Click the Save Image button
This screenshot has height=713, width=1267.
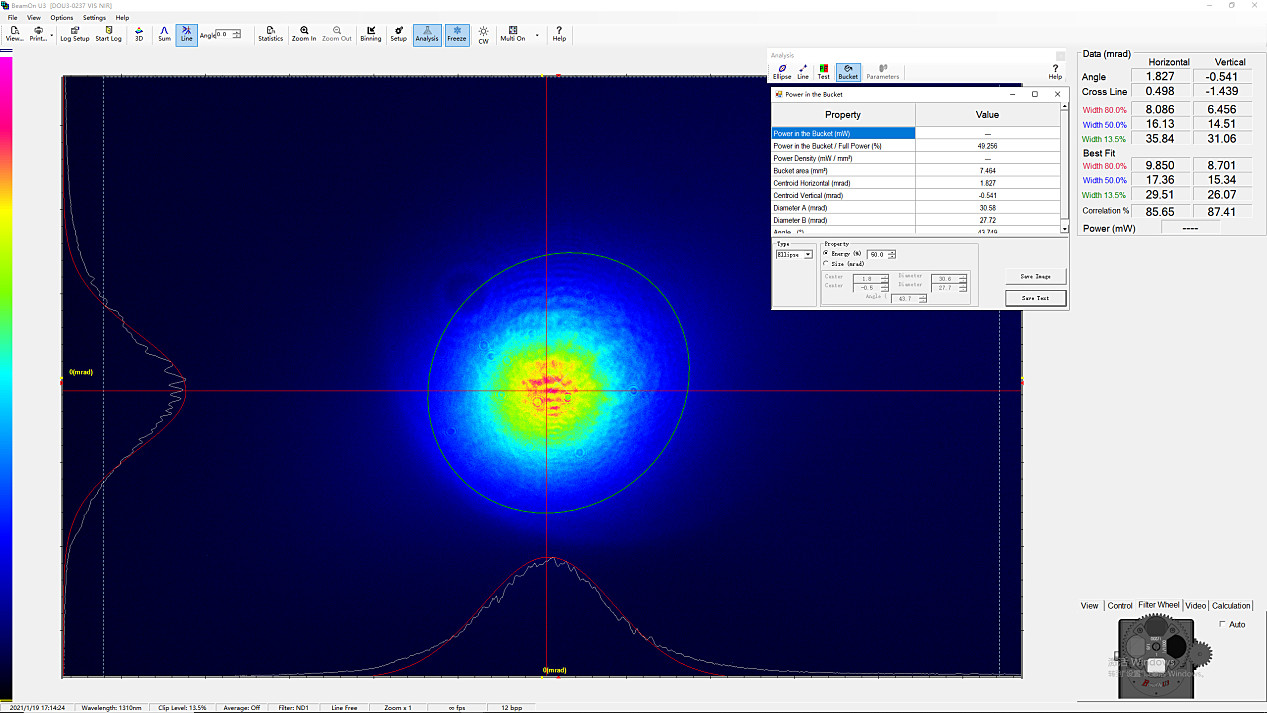(1035, 276)
